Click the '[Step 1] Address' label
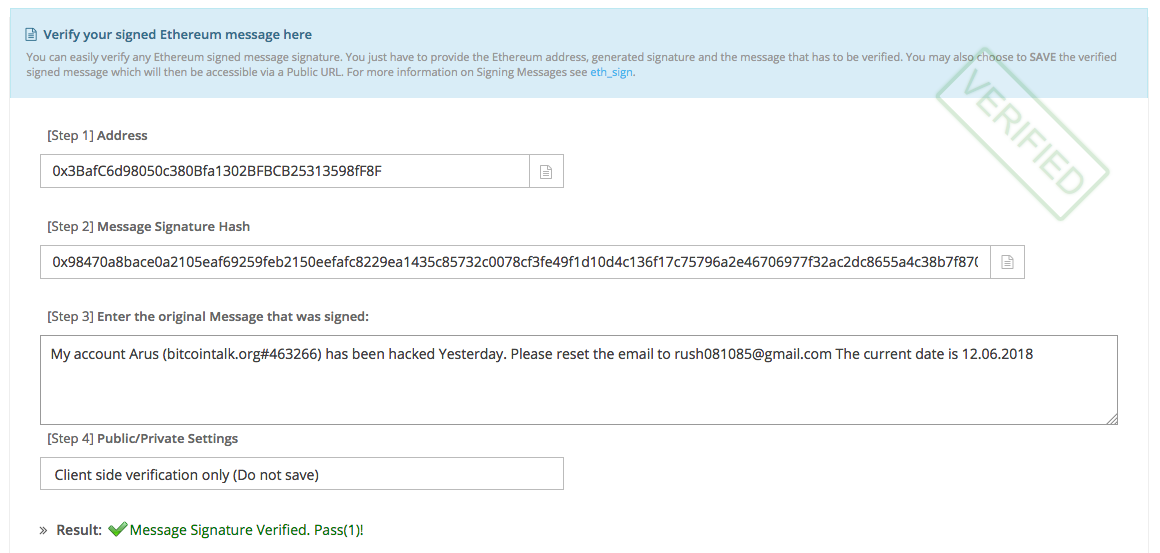This screenshot has height=553, width=1160. 97,135
